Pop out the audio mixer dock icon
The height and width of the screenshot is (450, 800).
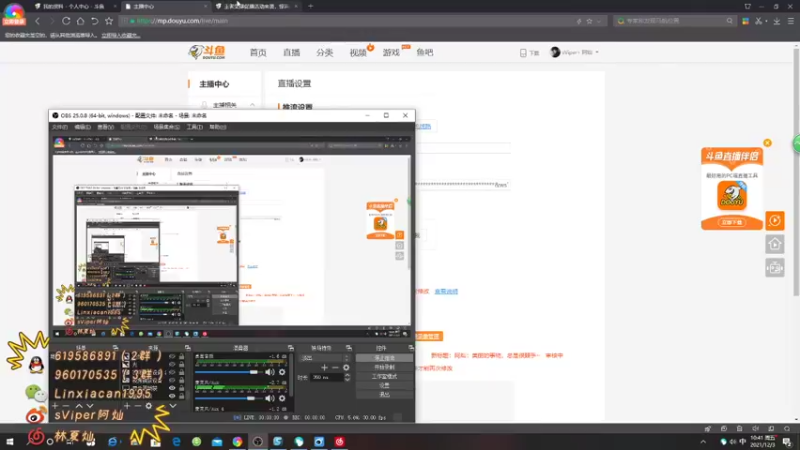click(x=290, y=348)
